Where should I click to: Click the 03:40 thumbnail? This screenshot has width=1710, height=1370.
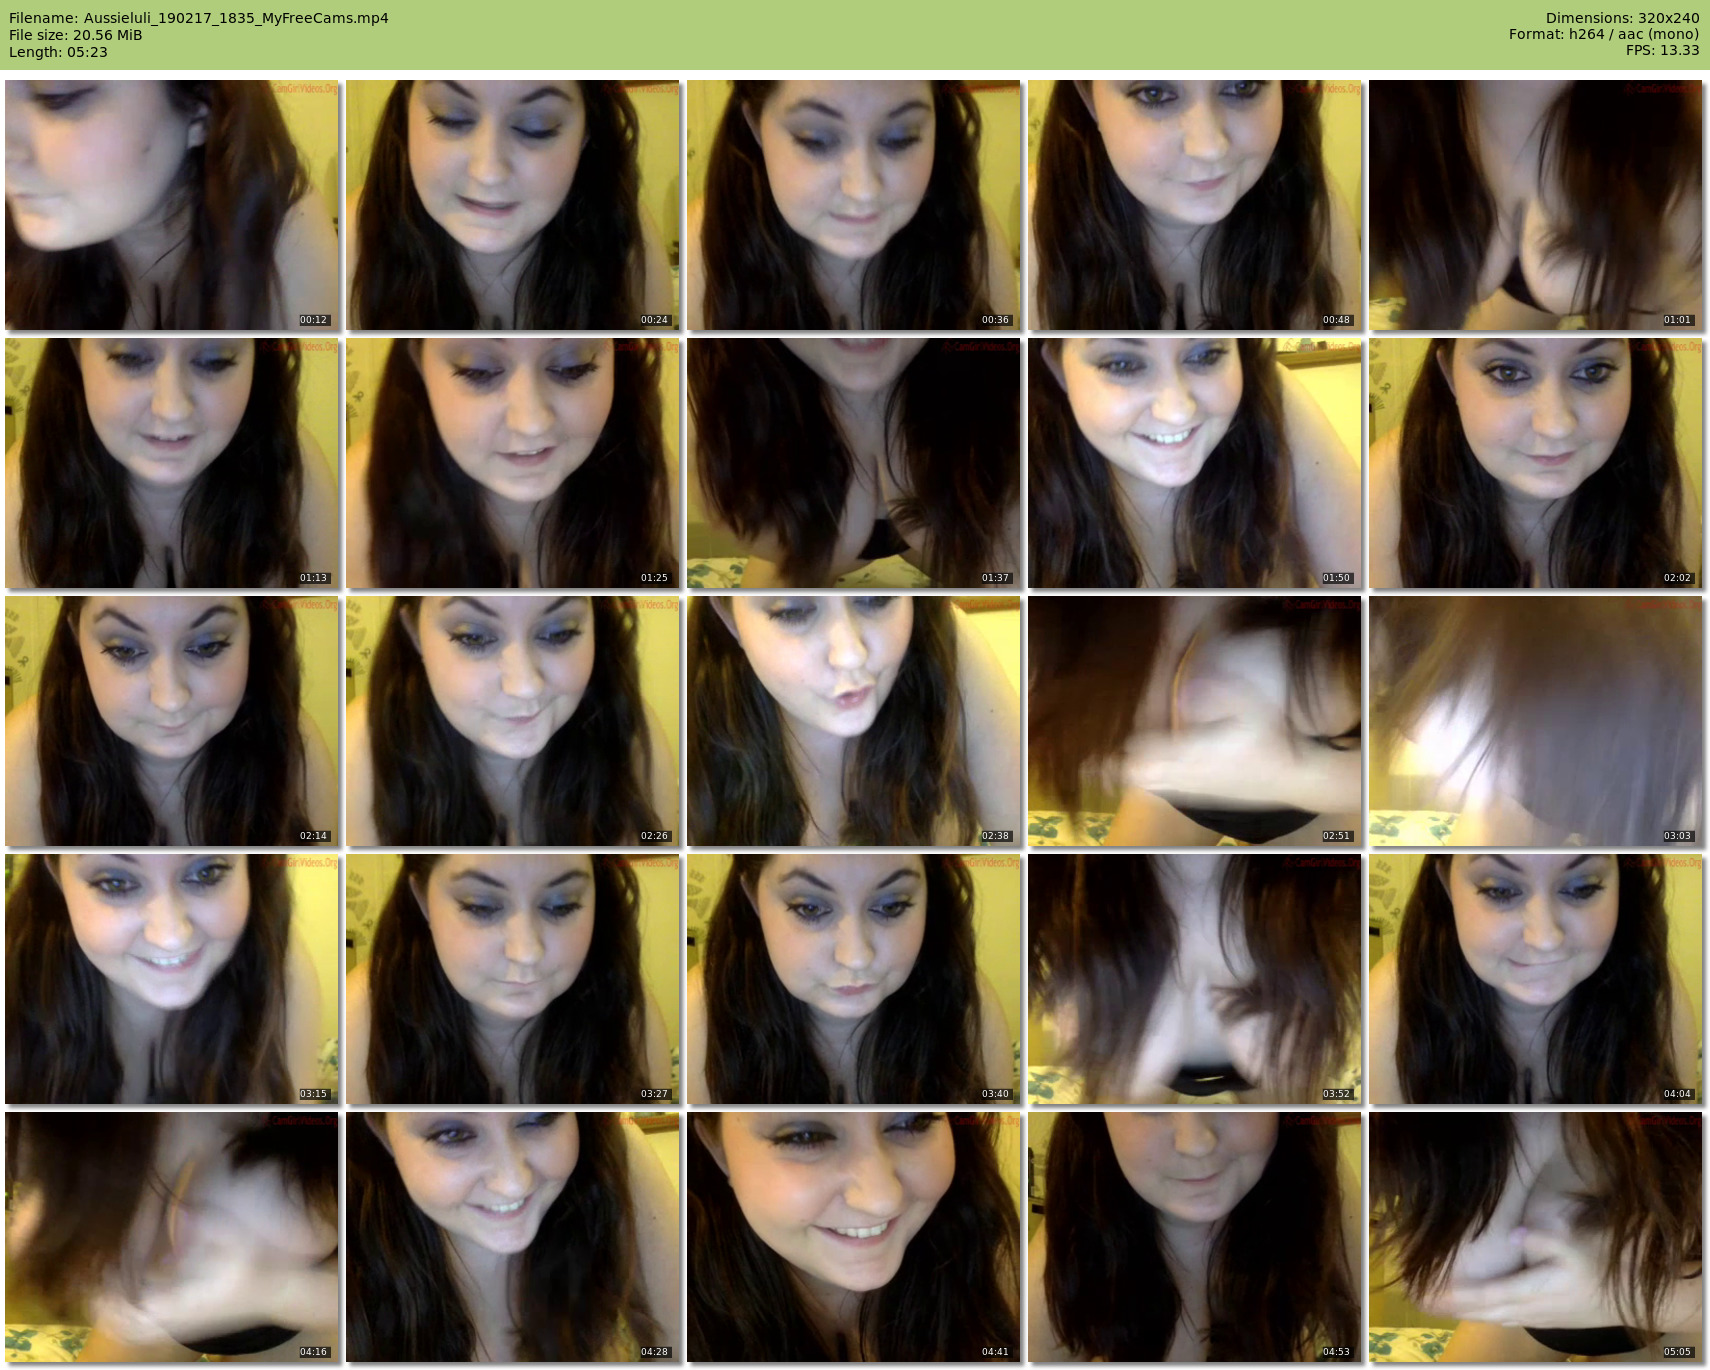click(854, 979)
